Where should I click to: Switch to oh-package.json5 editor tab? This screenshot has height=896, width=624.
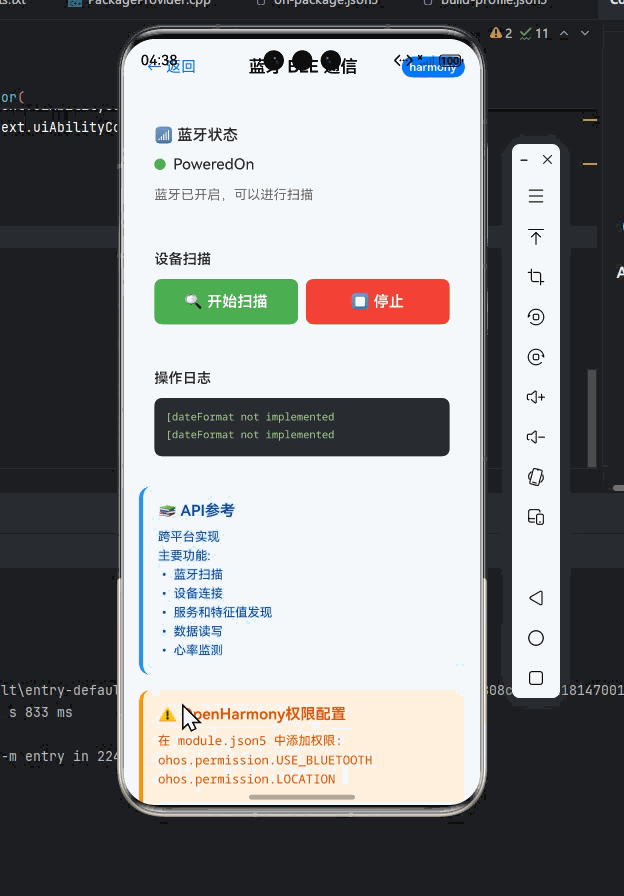(x=319, y=3)
